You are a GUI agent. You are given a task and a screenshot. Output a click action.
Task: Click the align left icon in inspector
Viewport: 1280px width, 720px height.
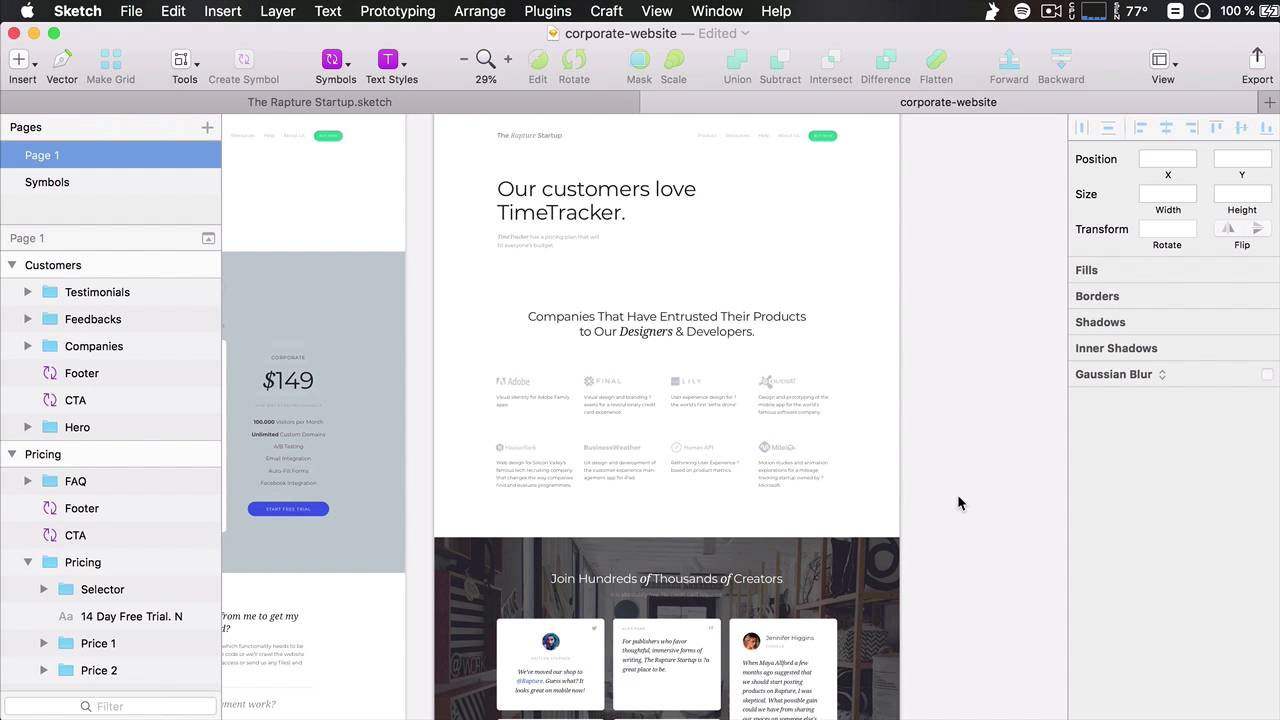point(1141,128)
